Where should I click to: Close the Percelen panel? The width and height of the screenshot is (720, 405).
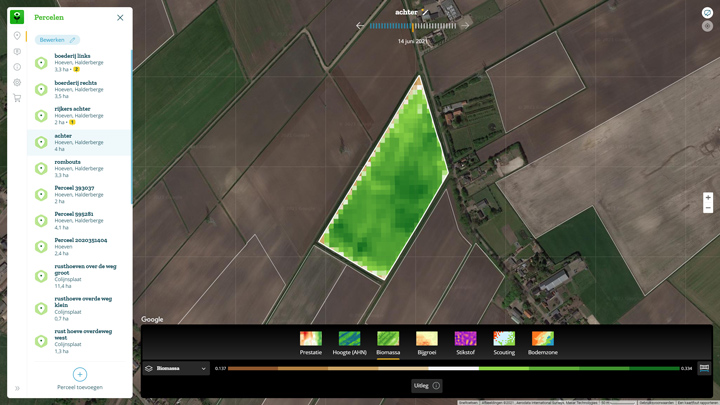click(x=120, y=17)
